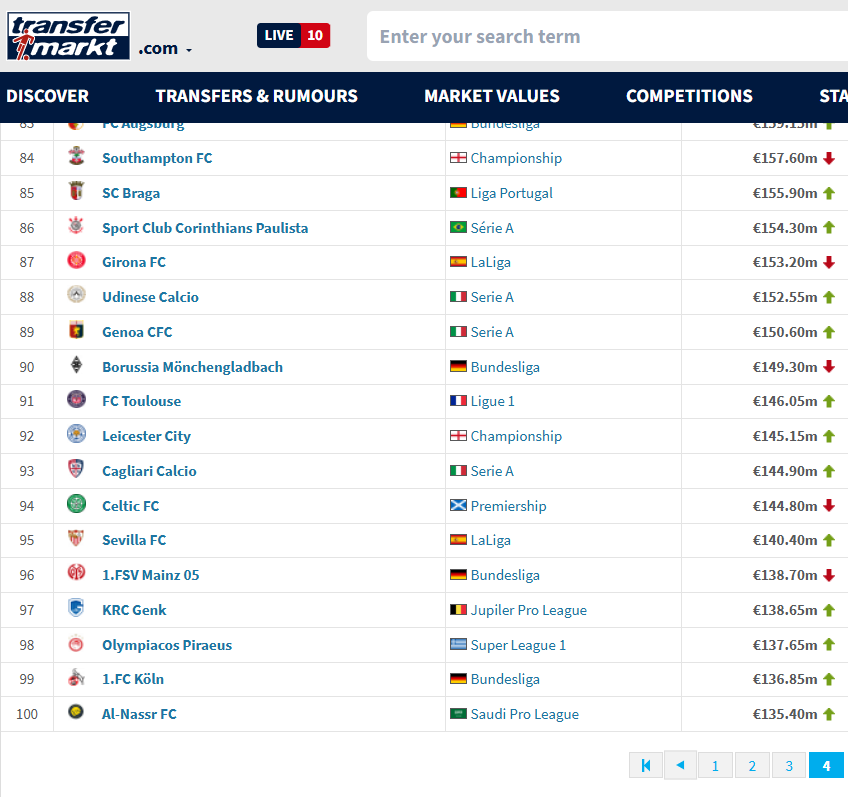Click the Transfermarkt logo
The image size is (848, 797).
click(x=69, y=37)
